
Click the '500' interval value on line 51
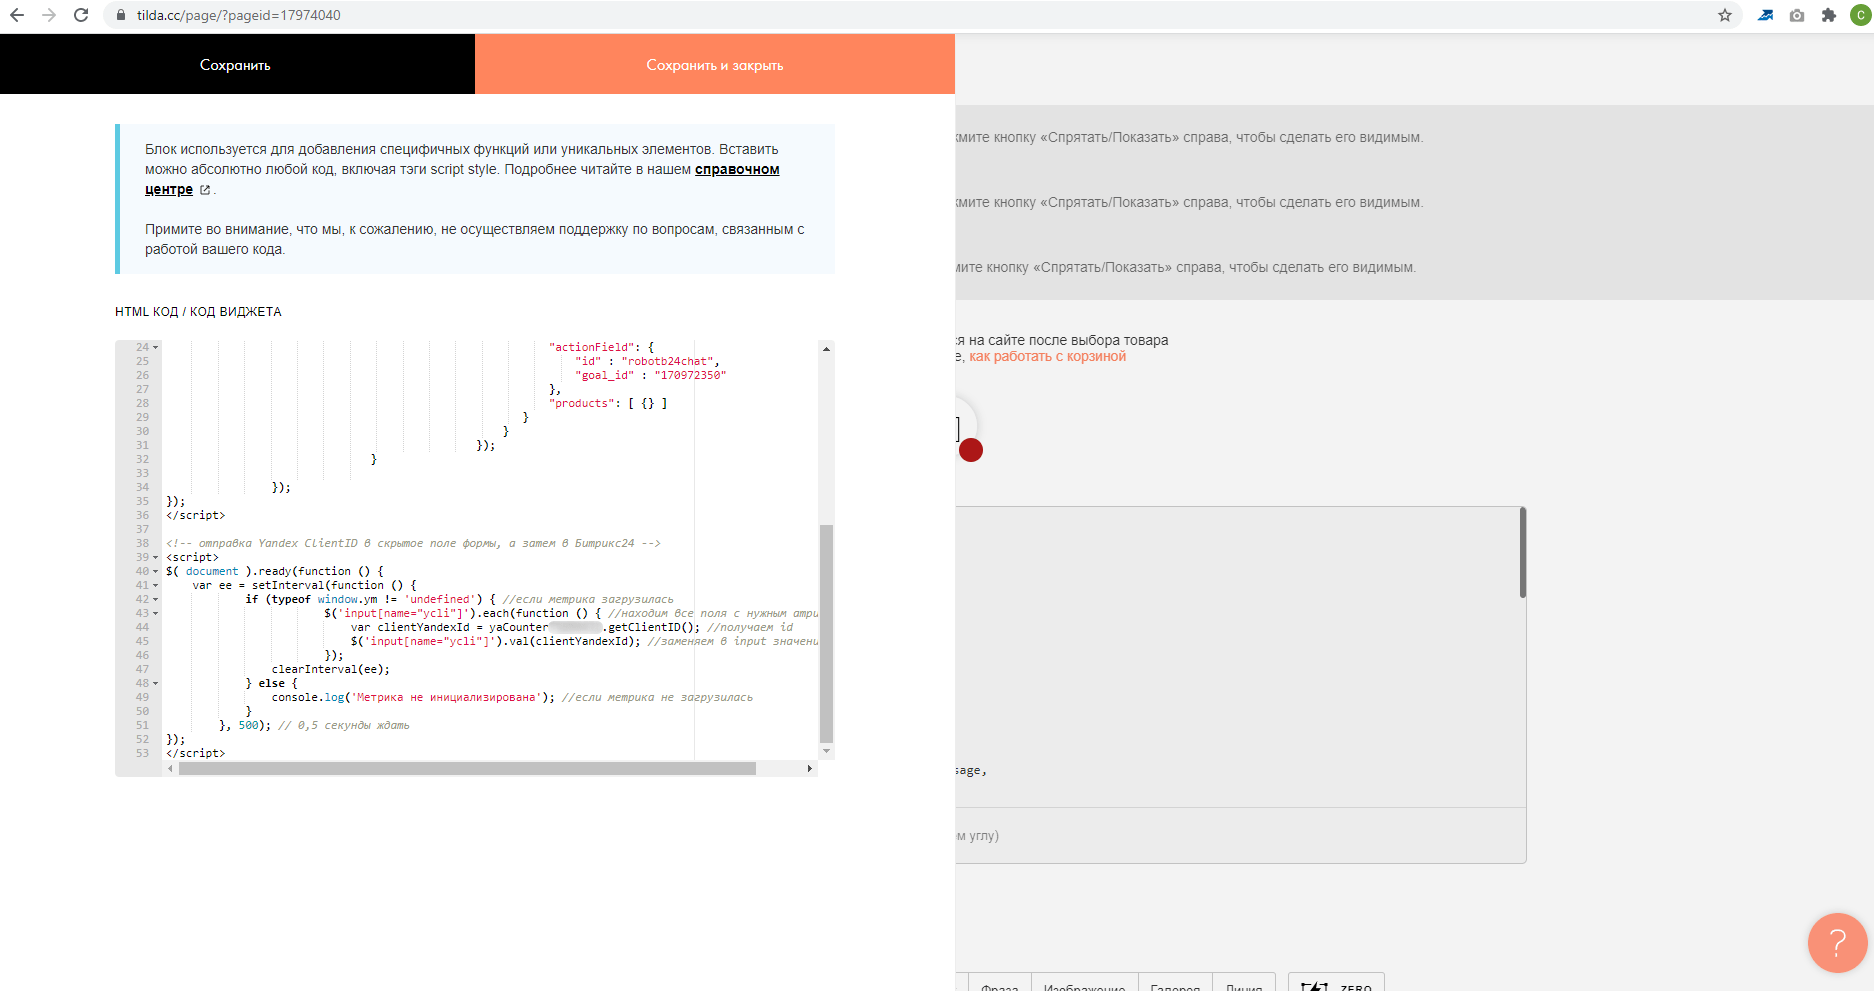pos(248,725)
